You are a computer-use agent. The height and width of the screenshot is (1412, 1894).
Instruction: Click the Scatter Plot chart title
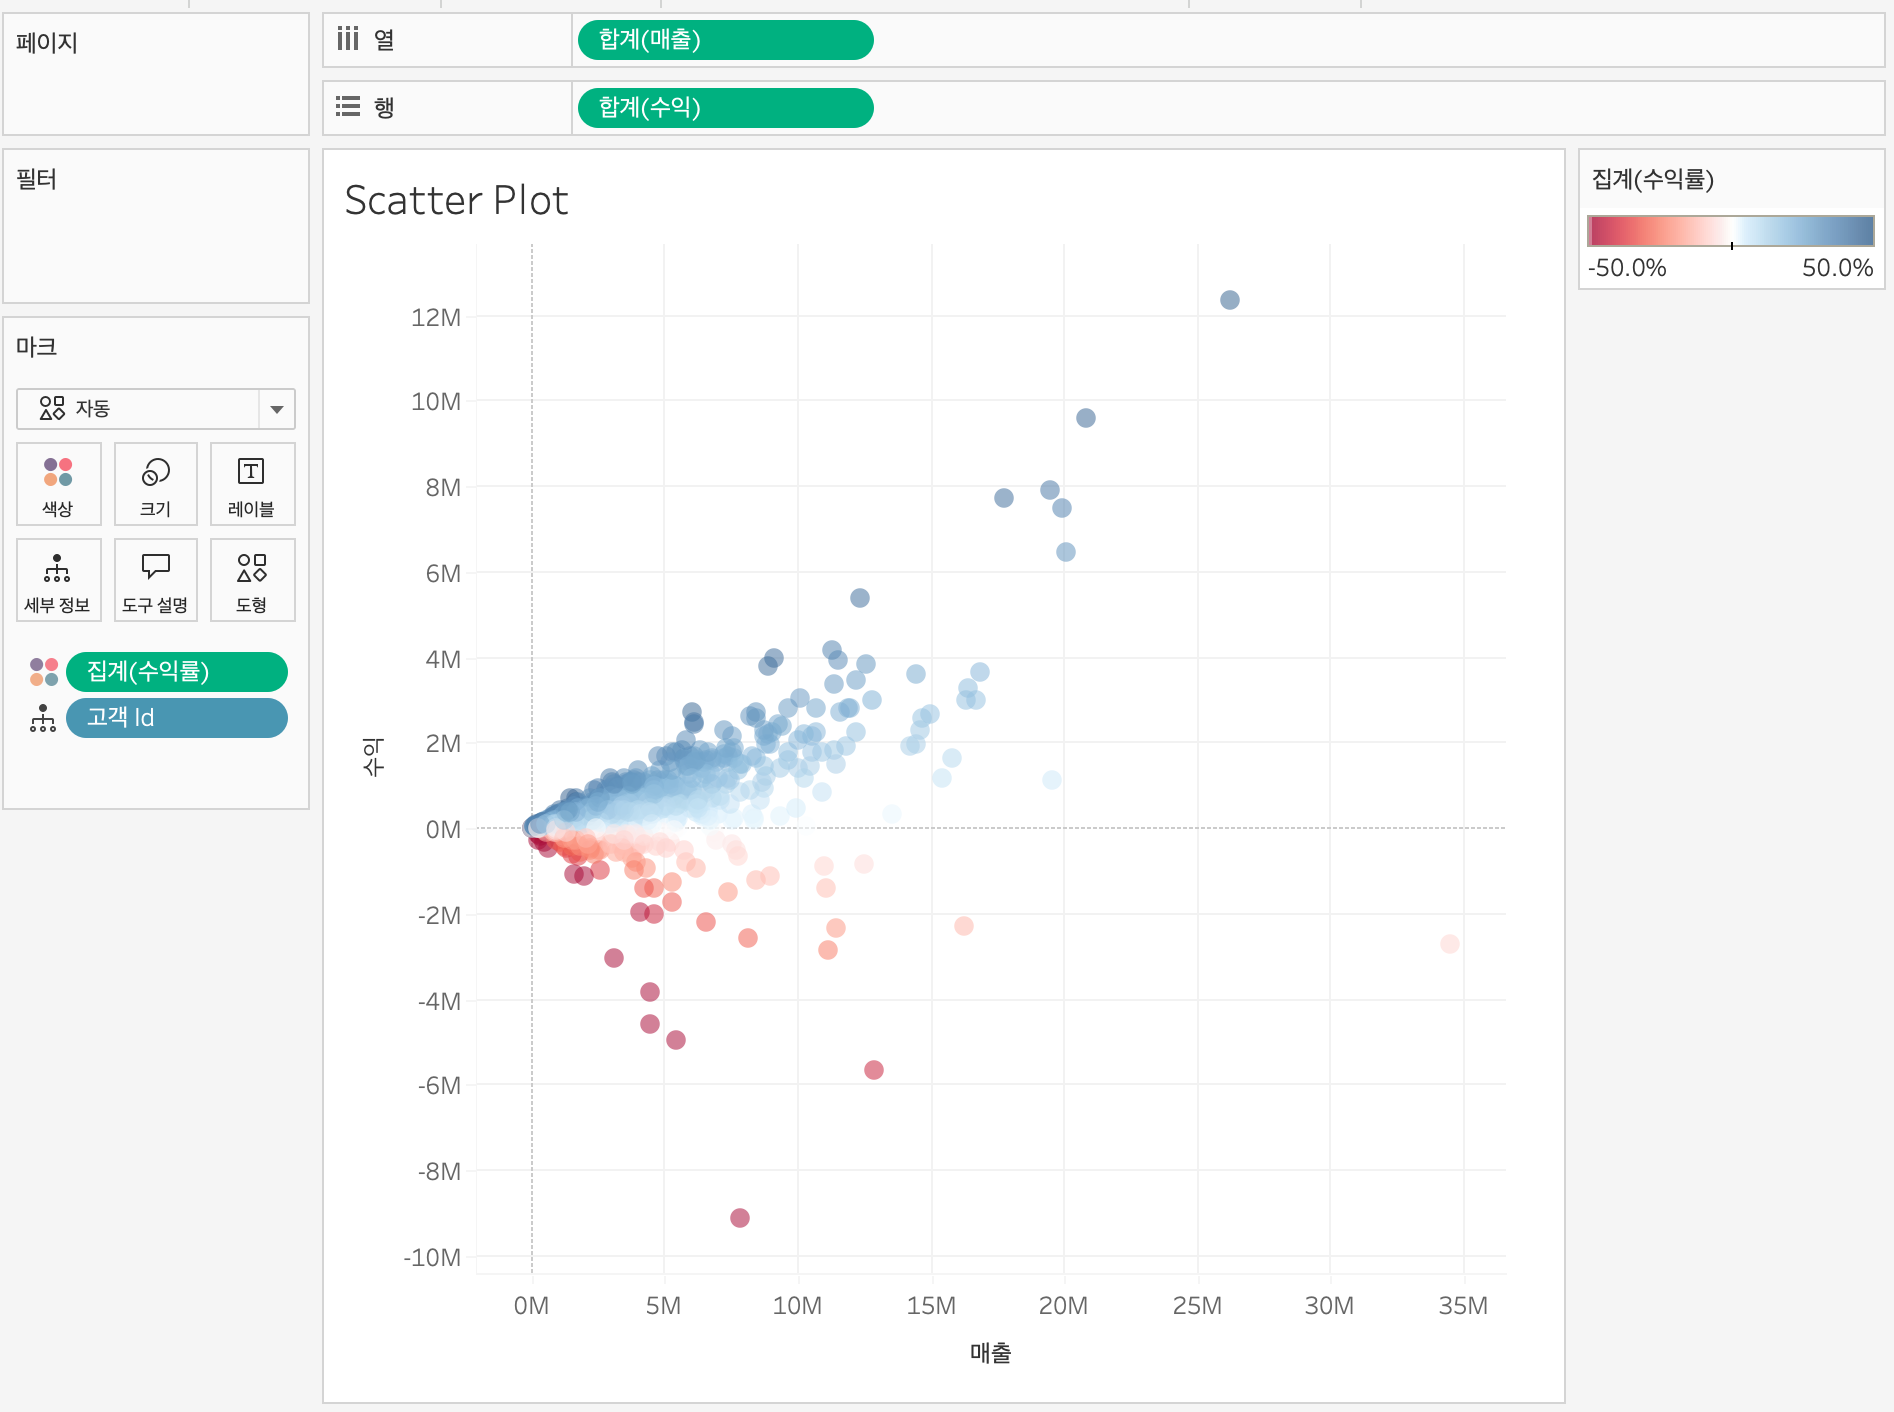(x=456, y=200)
